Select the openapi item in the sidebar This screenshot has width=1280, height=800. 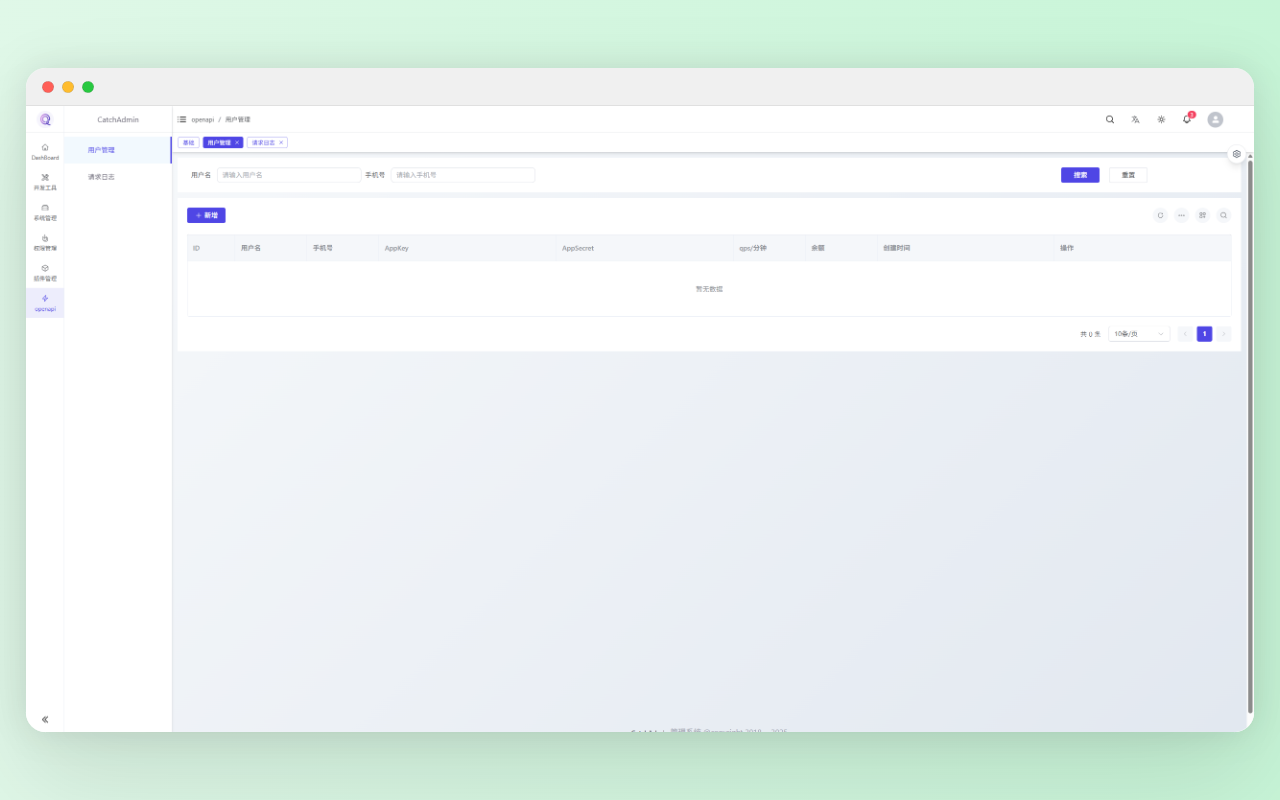tap(45, 302)
